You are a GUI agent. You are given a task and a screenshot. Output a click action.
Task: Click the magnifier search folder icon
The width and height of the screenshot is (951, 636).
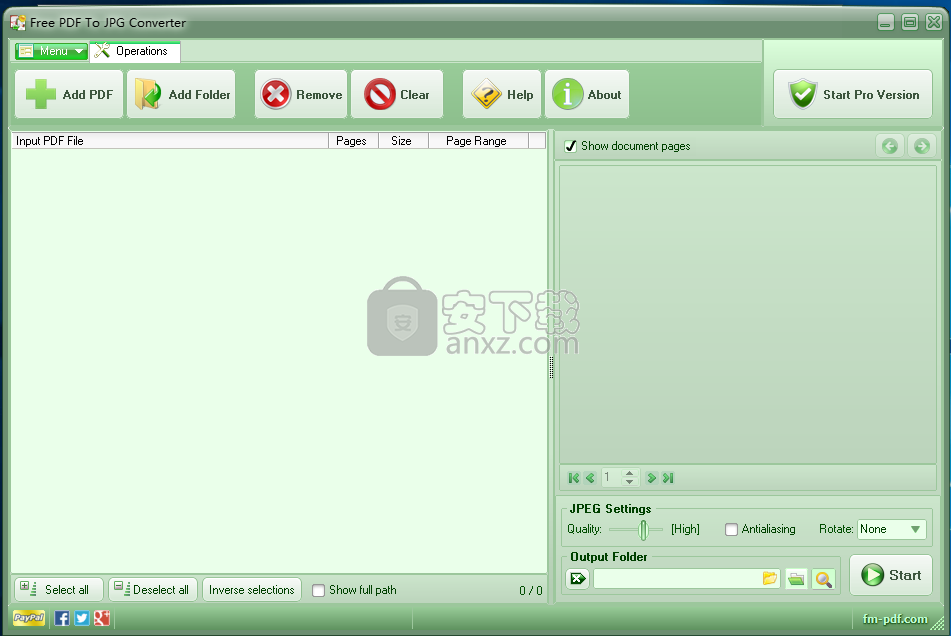824,579
